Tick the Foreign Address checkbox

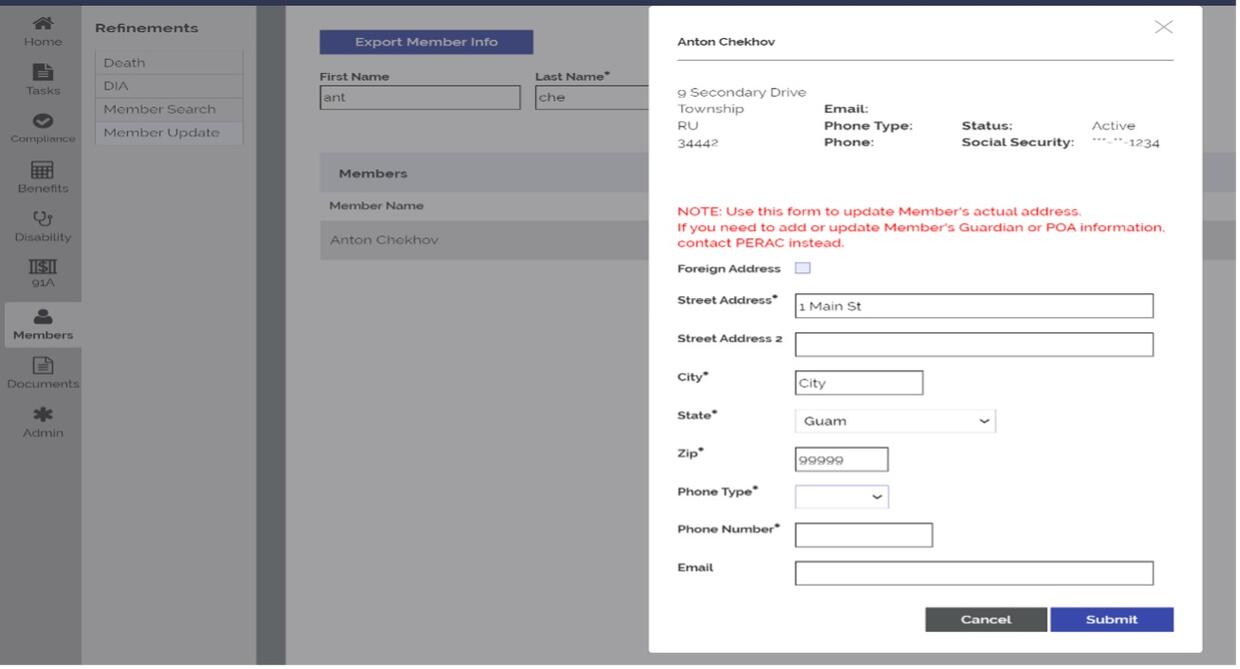(802, 268)
